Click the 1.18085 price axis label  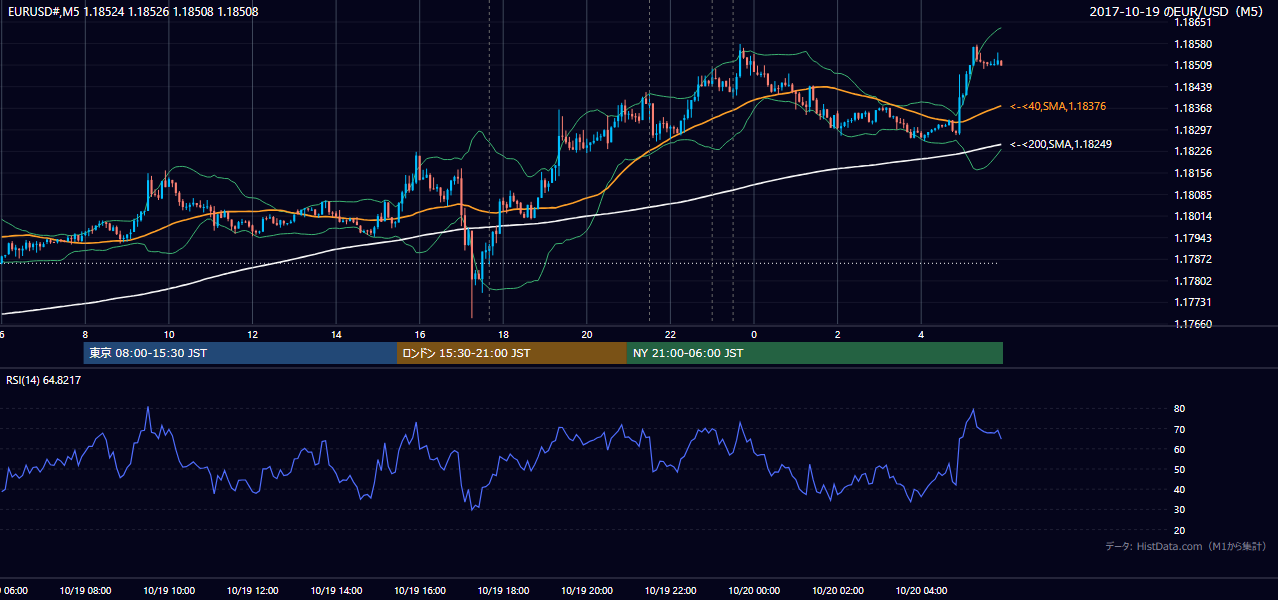click(1191, 195)
